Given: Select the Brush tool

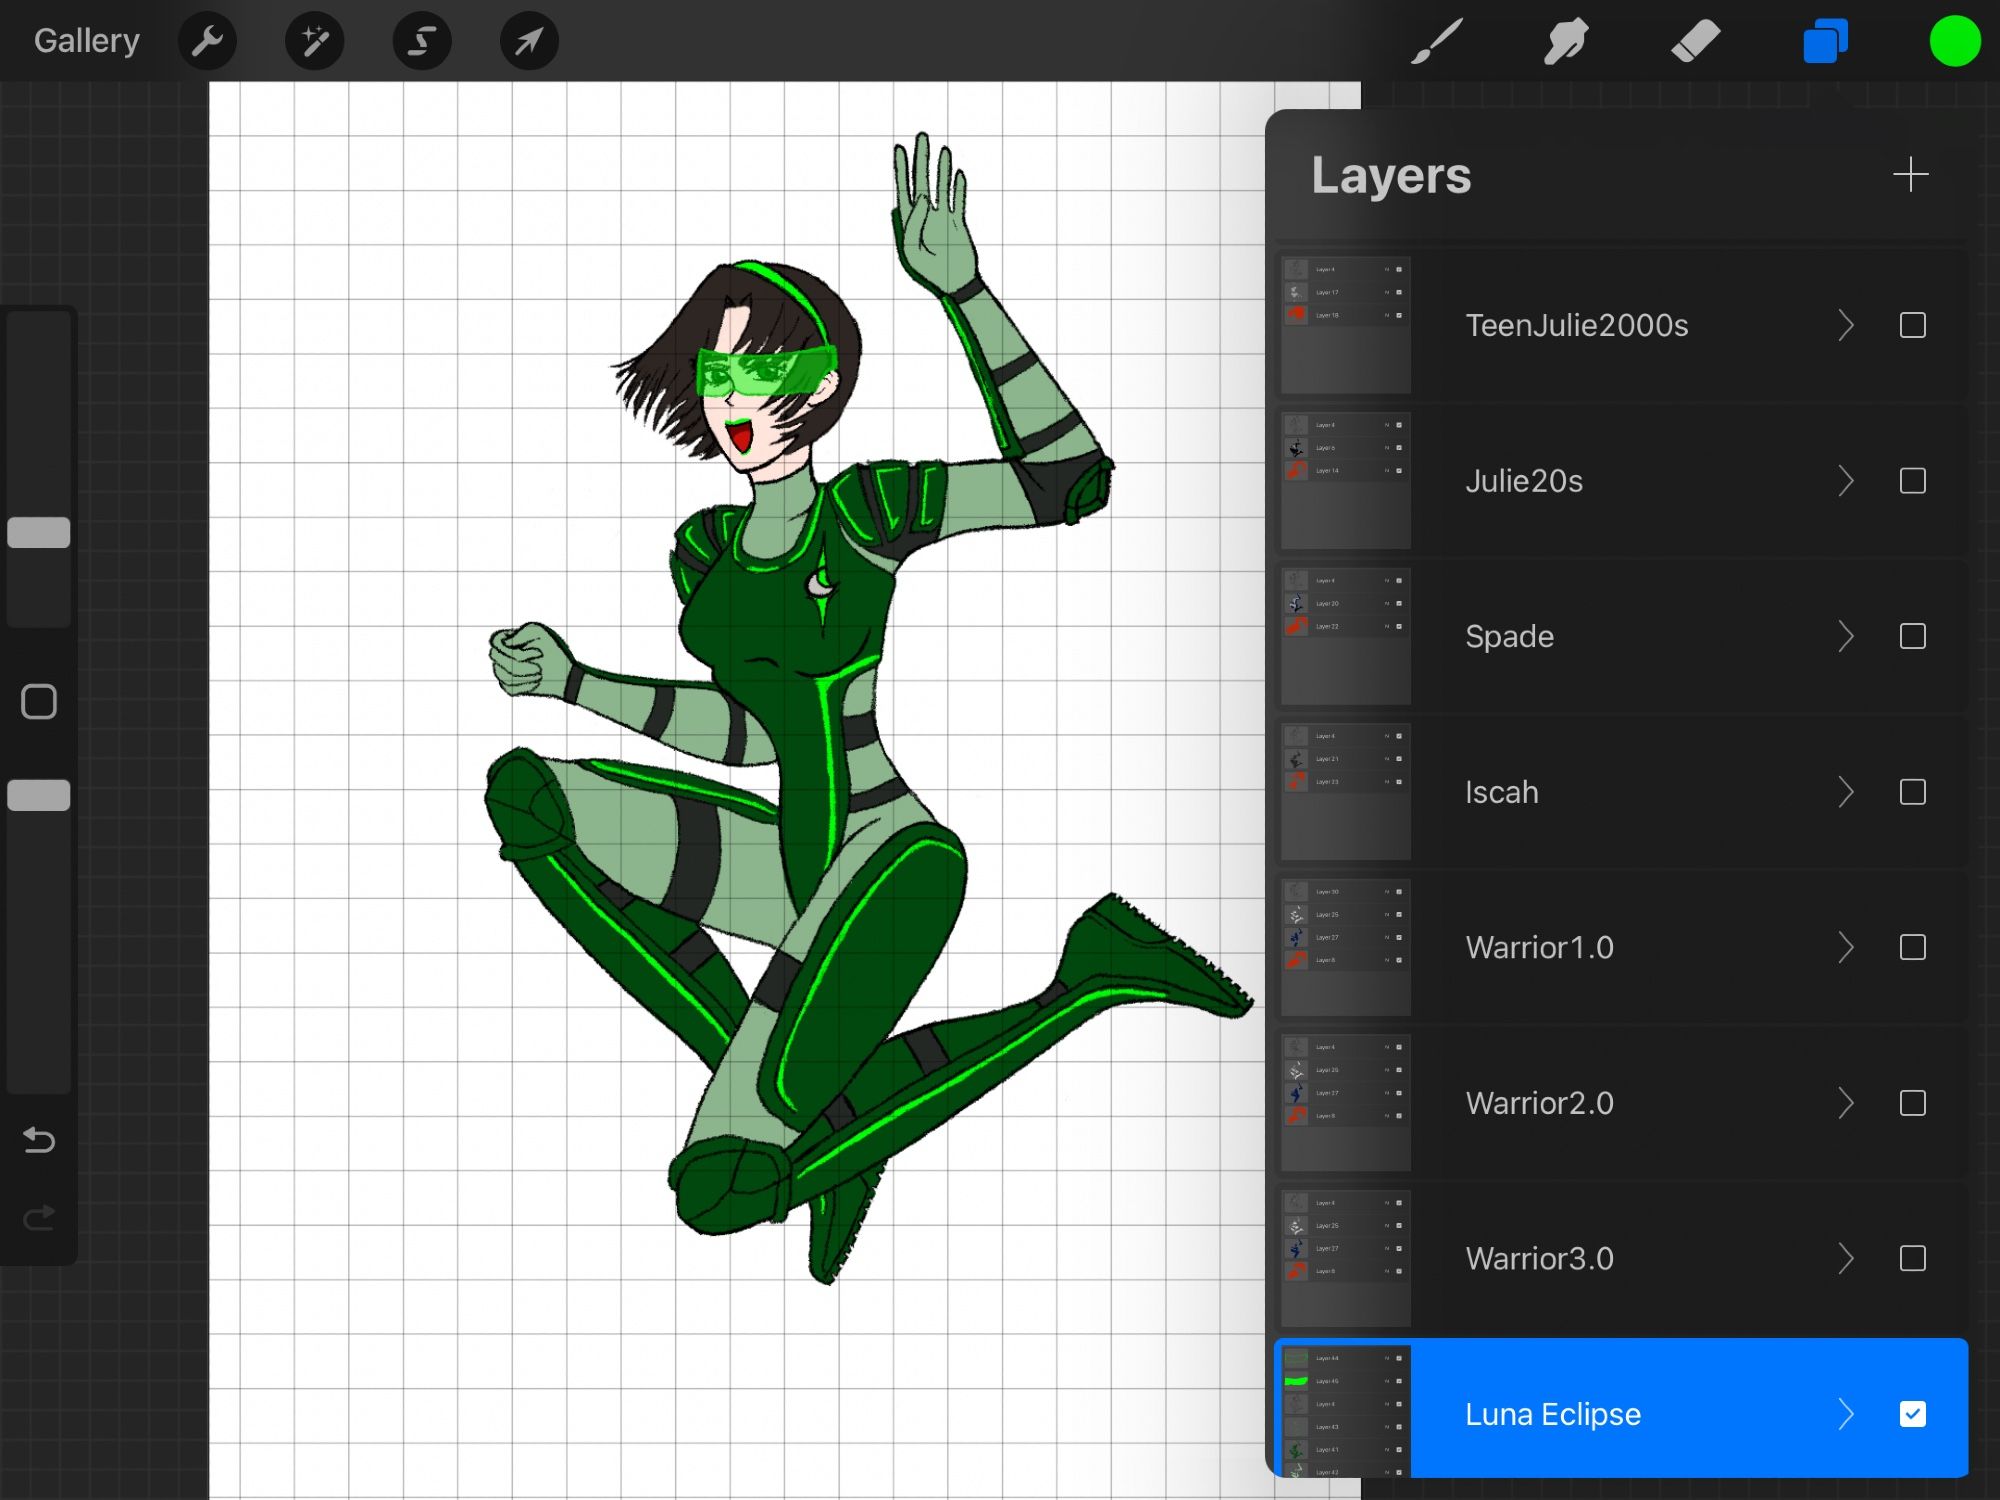Looking at the screenshot, I should (1437, 42).
